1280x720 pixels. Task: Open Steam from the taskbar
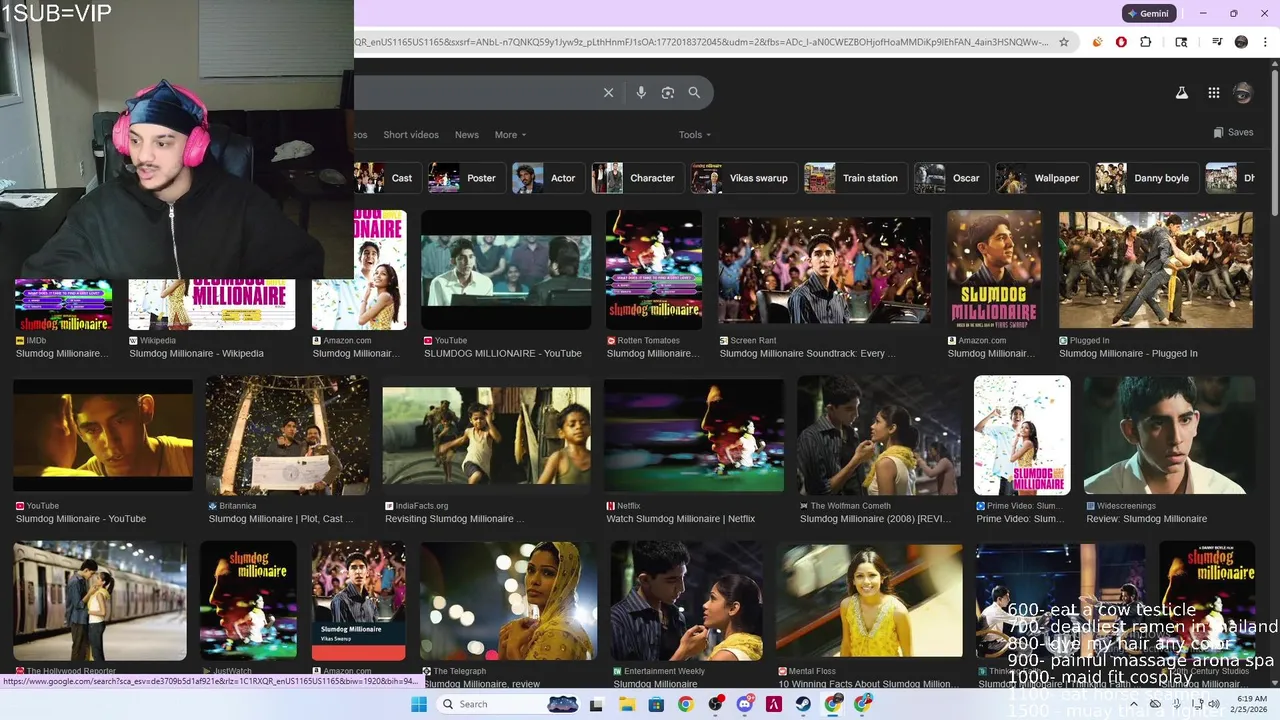pos(803,704)
